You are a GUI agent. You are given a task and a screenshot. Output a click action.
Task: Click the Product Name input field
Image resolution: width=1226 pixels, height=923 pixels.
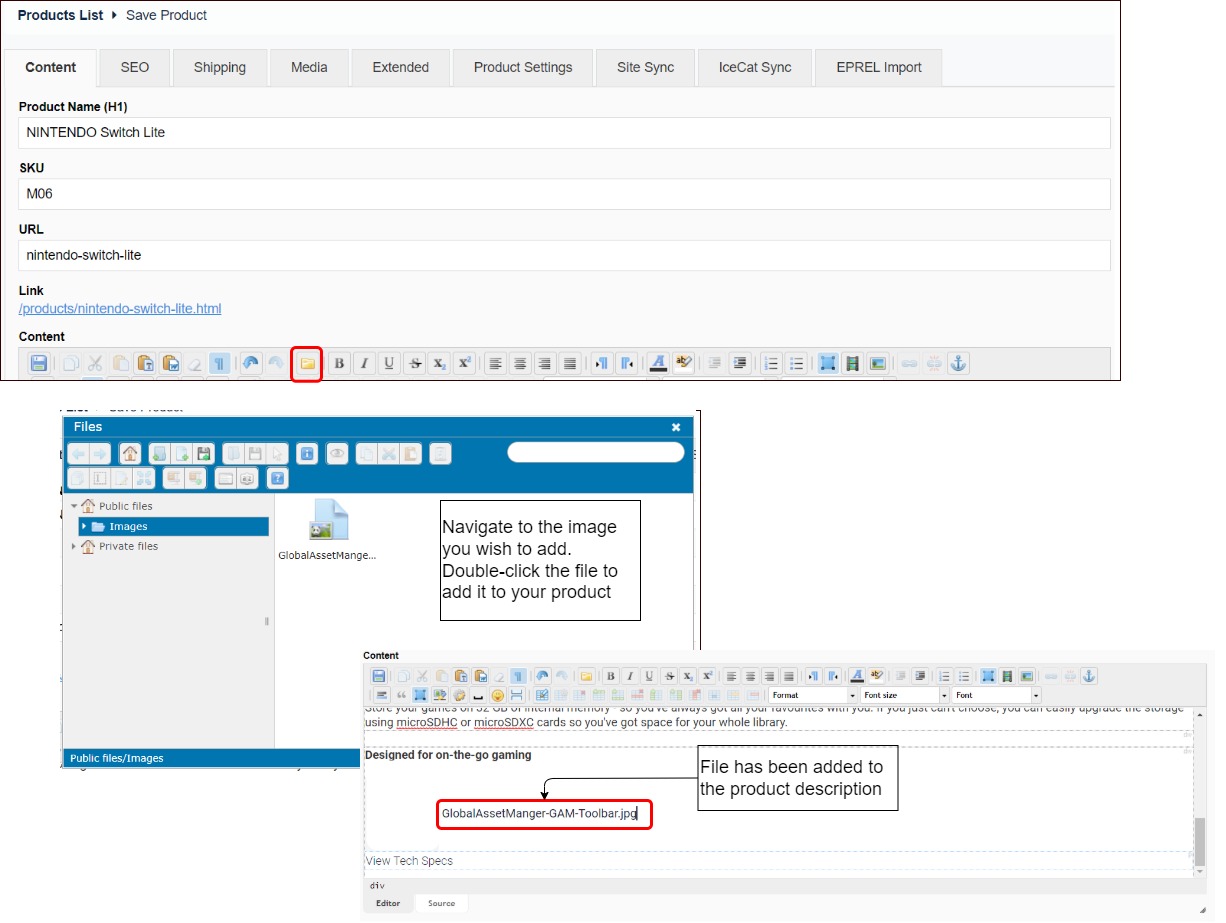(564, 133)
